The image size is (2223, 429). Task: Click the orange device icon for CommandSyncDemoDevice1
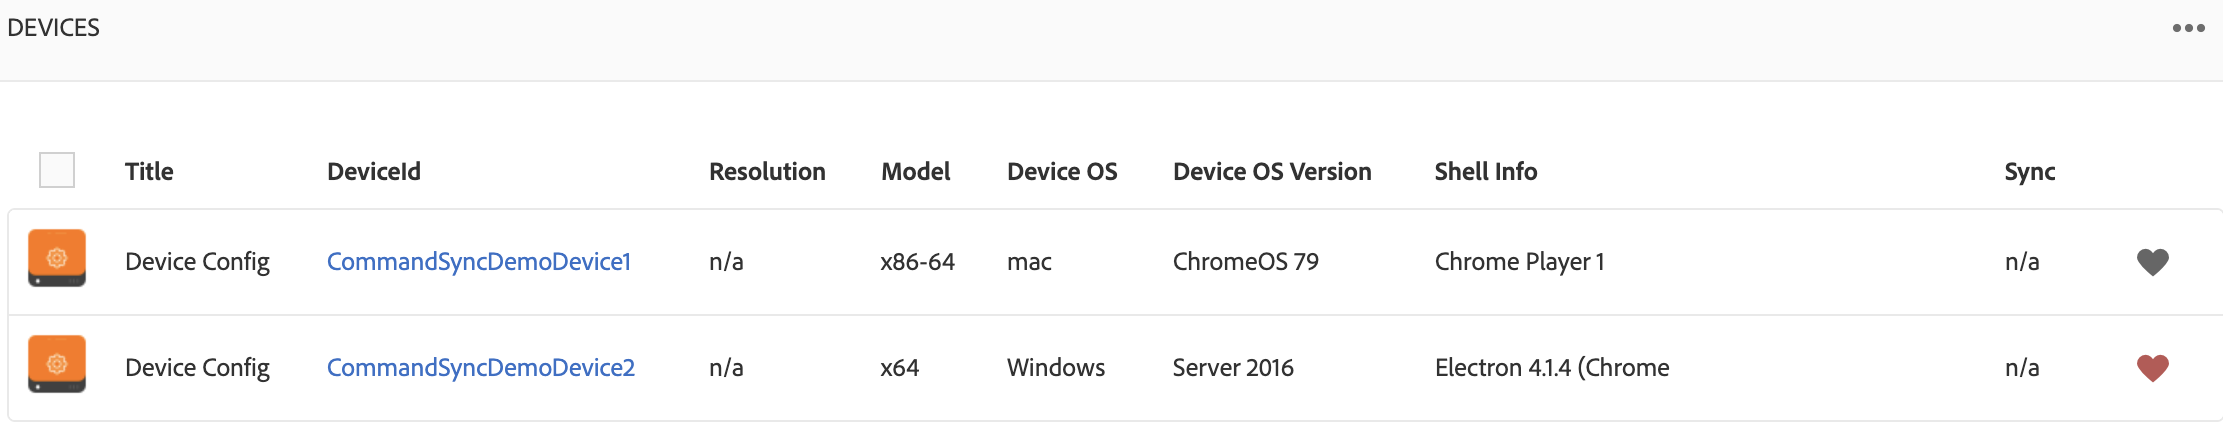57,258
